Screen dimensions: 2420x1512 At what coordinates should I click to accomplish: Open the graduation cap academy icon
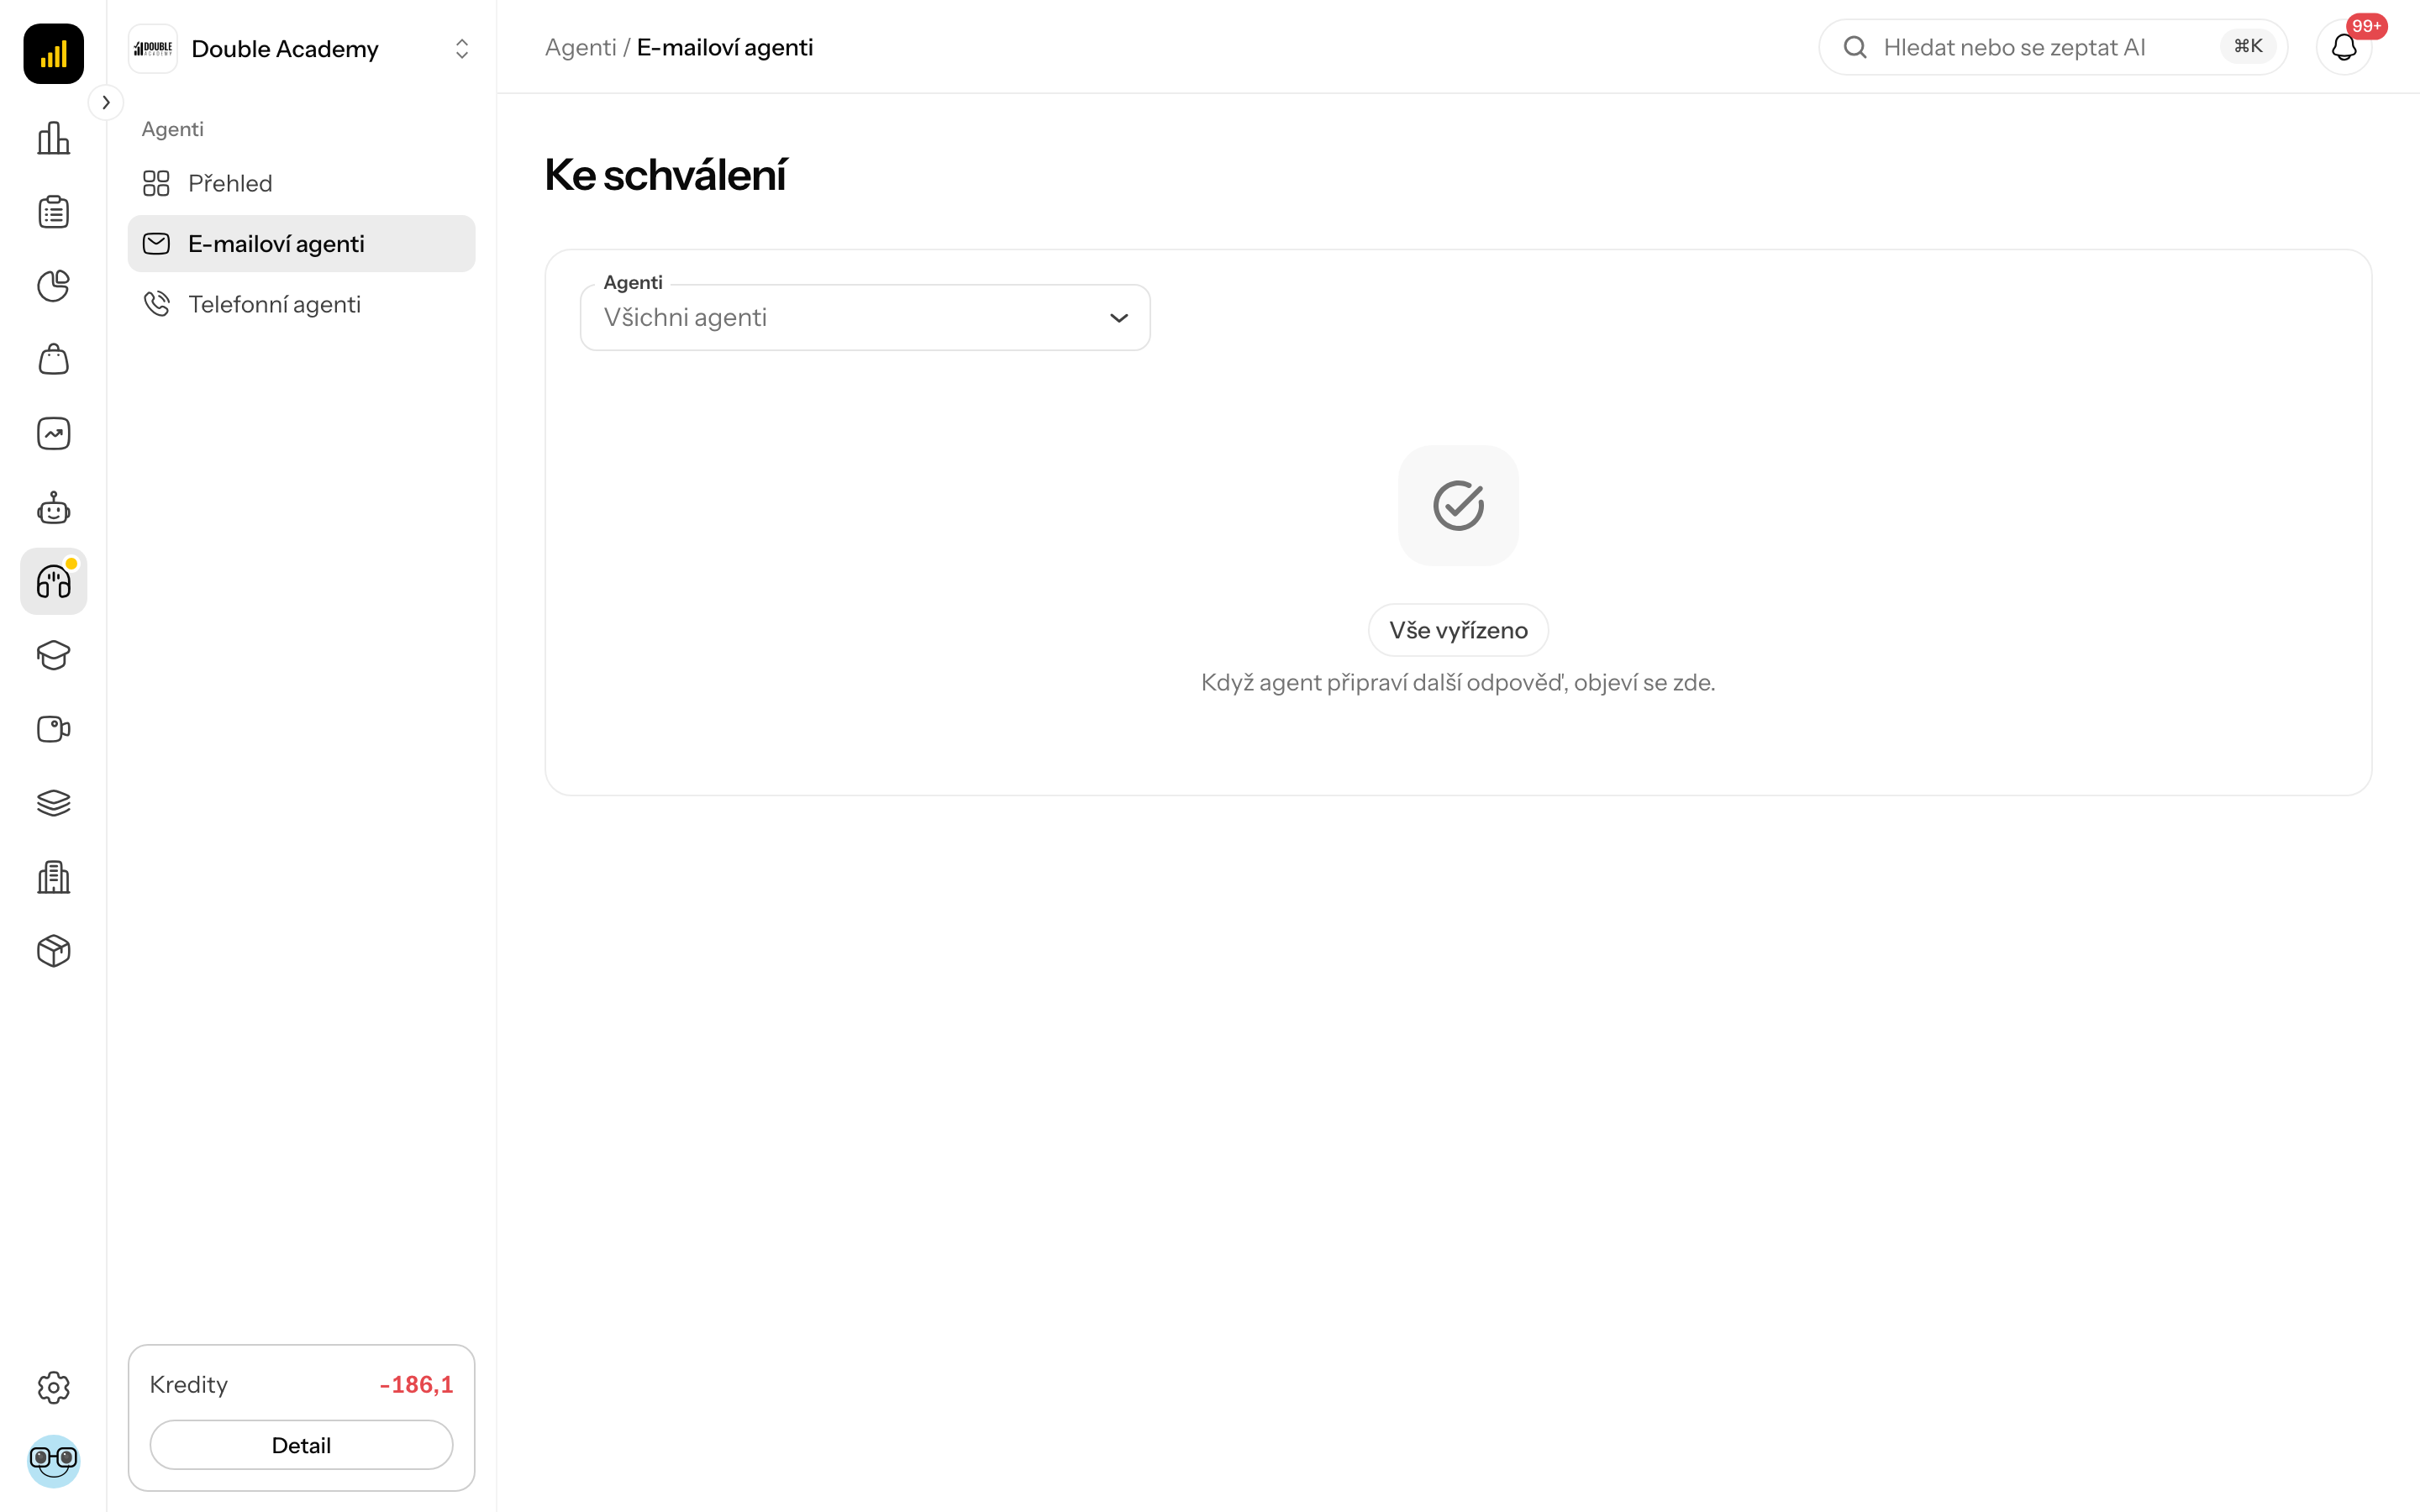[x=53, y=655]
